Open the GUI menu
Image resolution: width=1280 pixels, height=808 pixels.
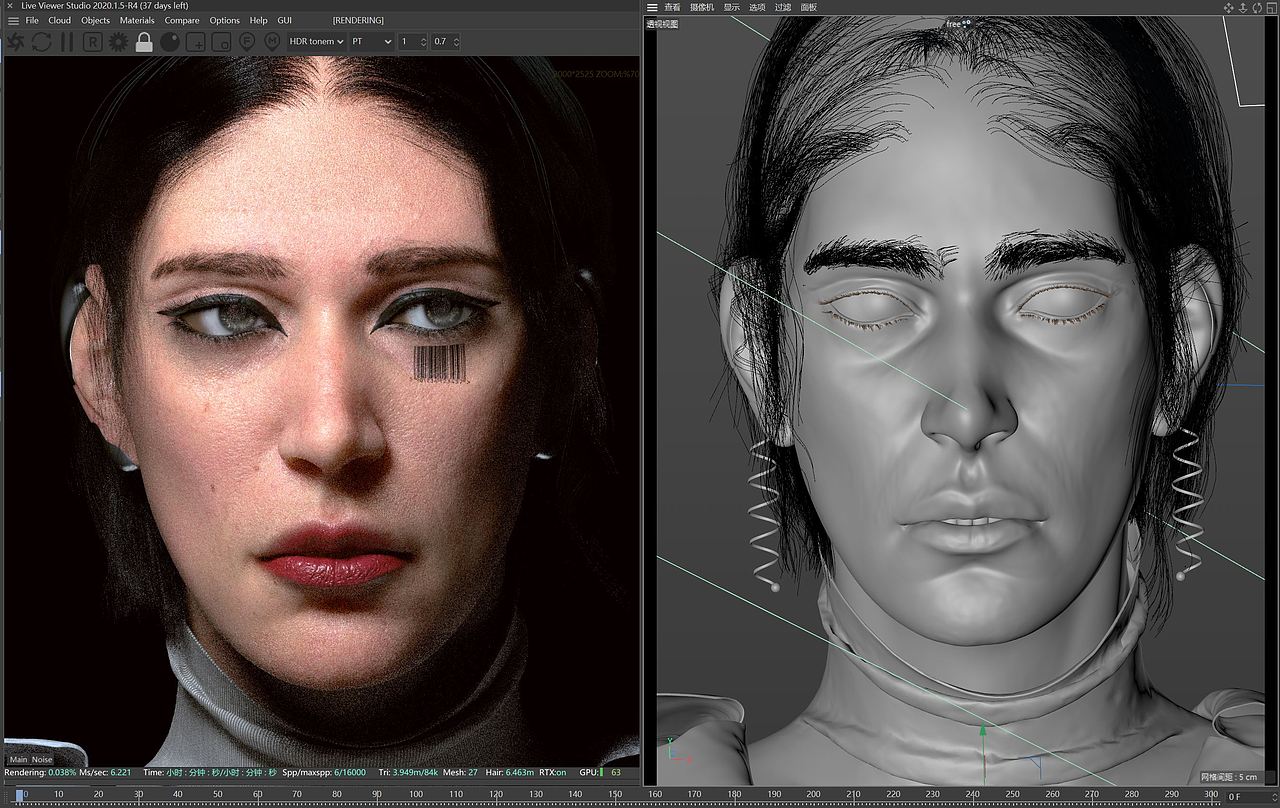285,20
